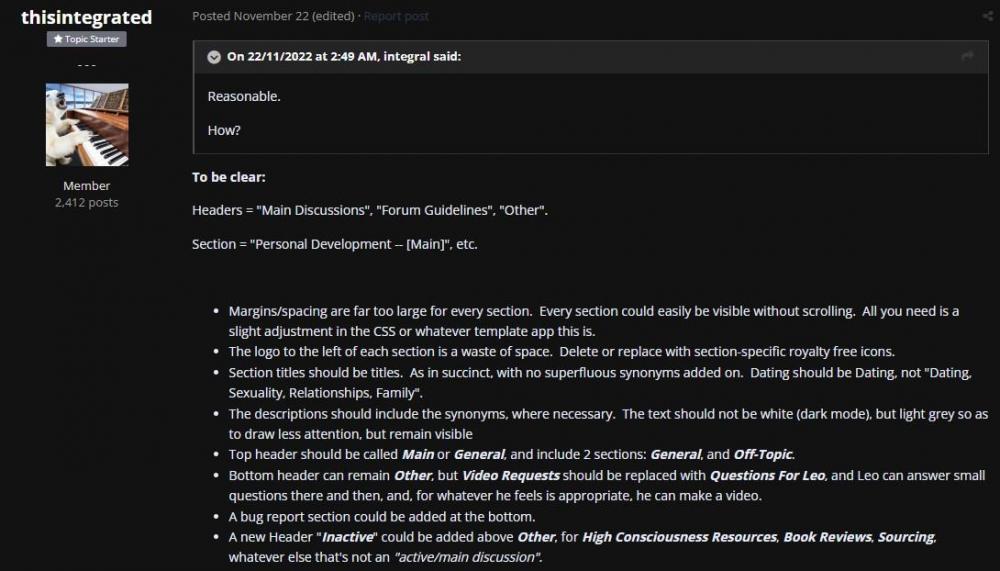The height and width of the screenshot is (571, 1000).
Task: Click the (edited) label in post header
Action: tap(333, 17)
